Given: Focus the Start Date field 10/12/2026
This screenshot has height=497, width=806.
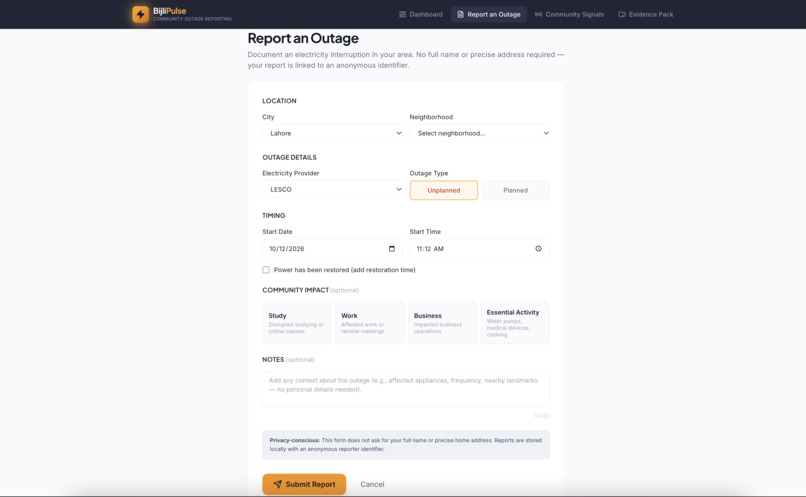Looking at the screenshot, I should (332, 249).
